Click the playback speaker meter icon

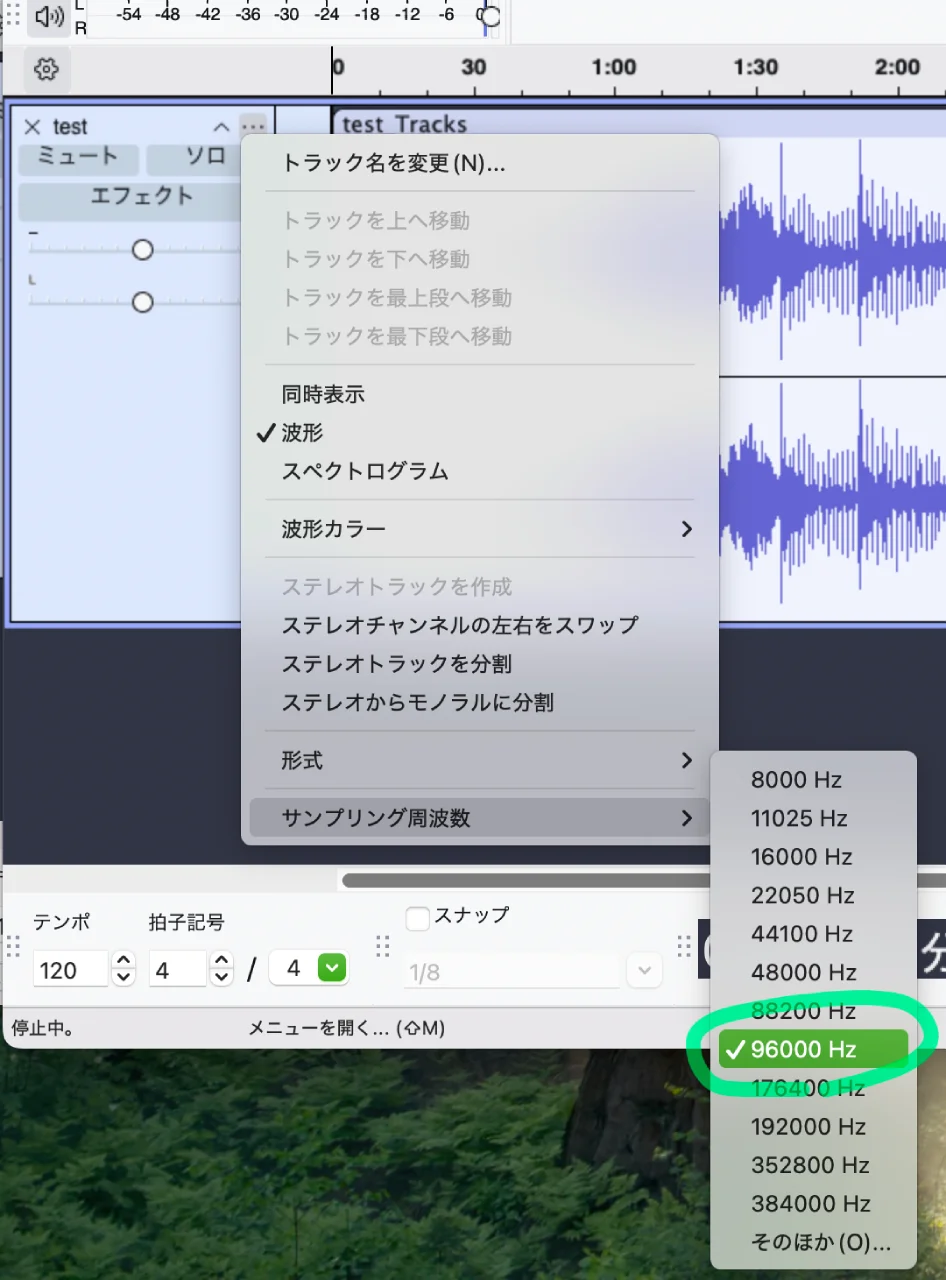coord(48,16)
